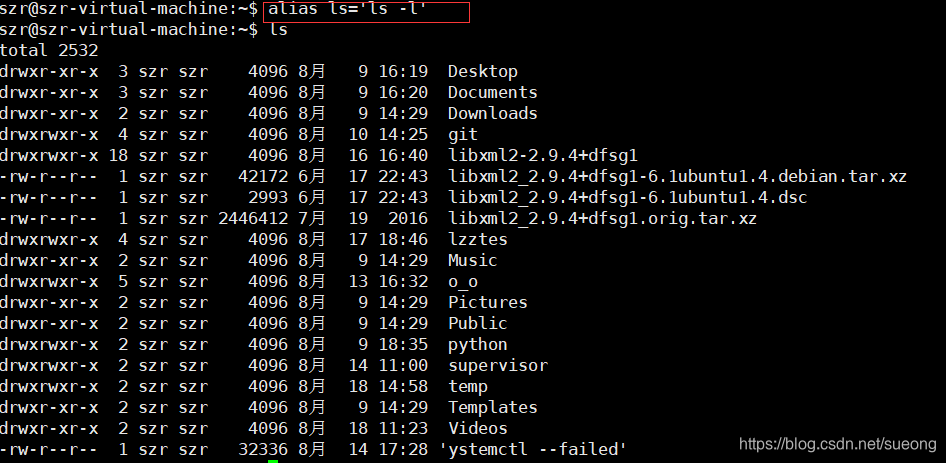The width and height of the screenshot is (946, 463).
Task: Click the time 16:40 in the libxml2-2.9.4+dfsg1 row
Action: pyautogui.click(x=403, y=156)
